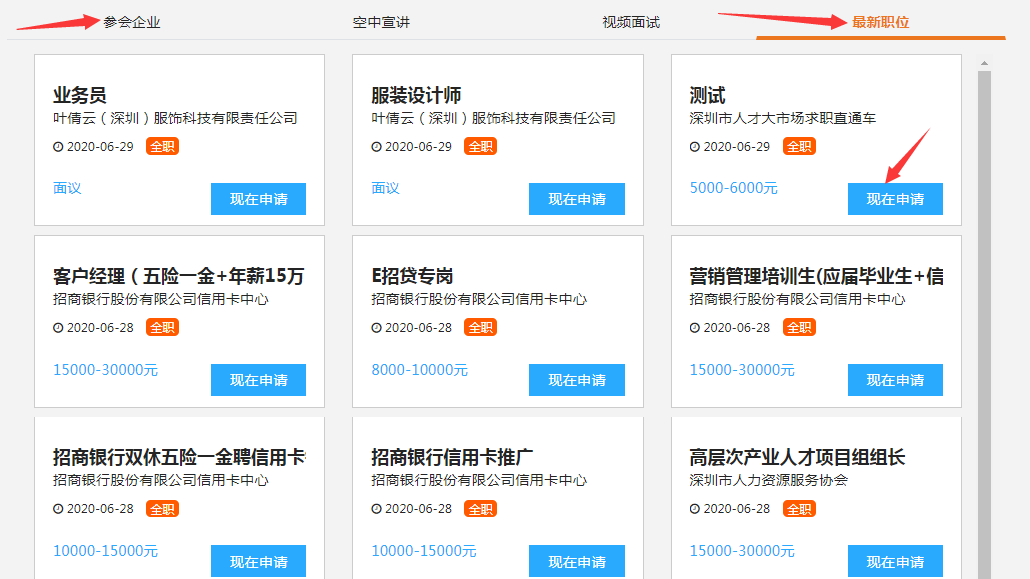This screenshot has height=579, width=1030.
Task: Open 招商银行信用卡推广 job title
Action: point(452,457)
